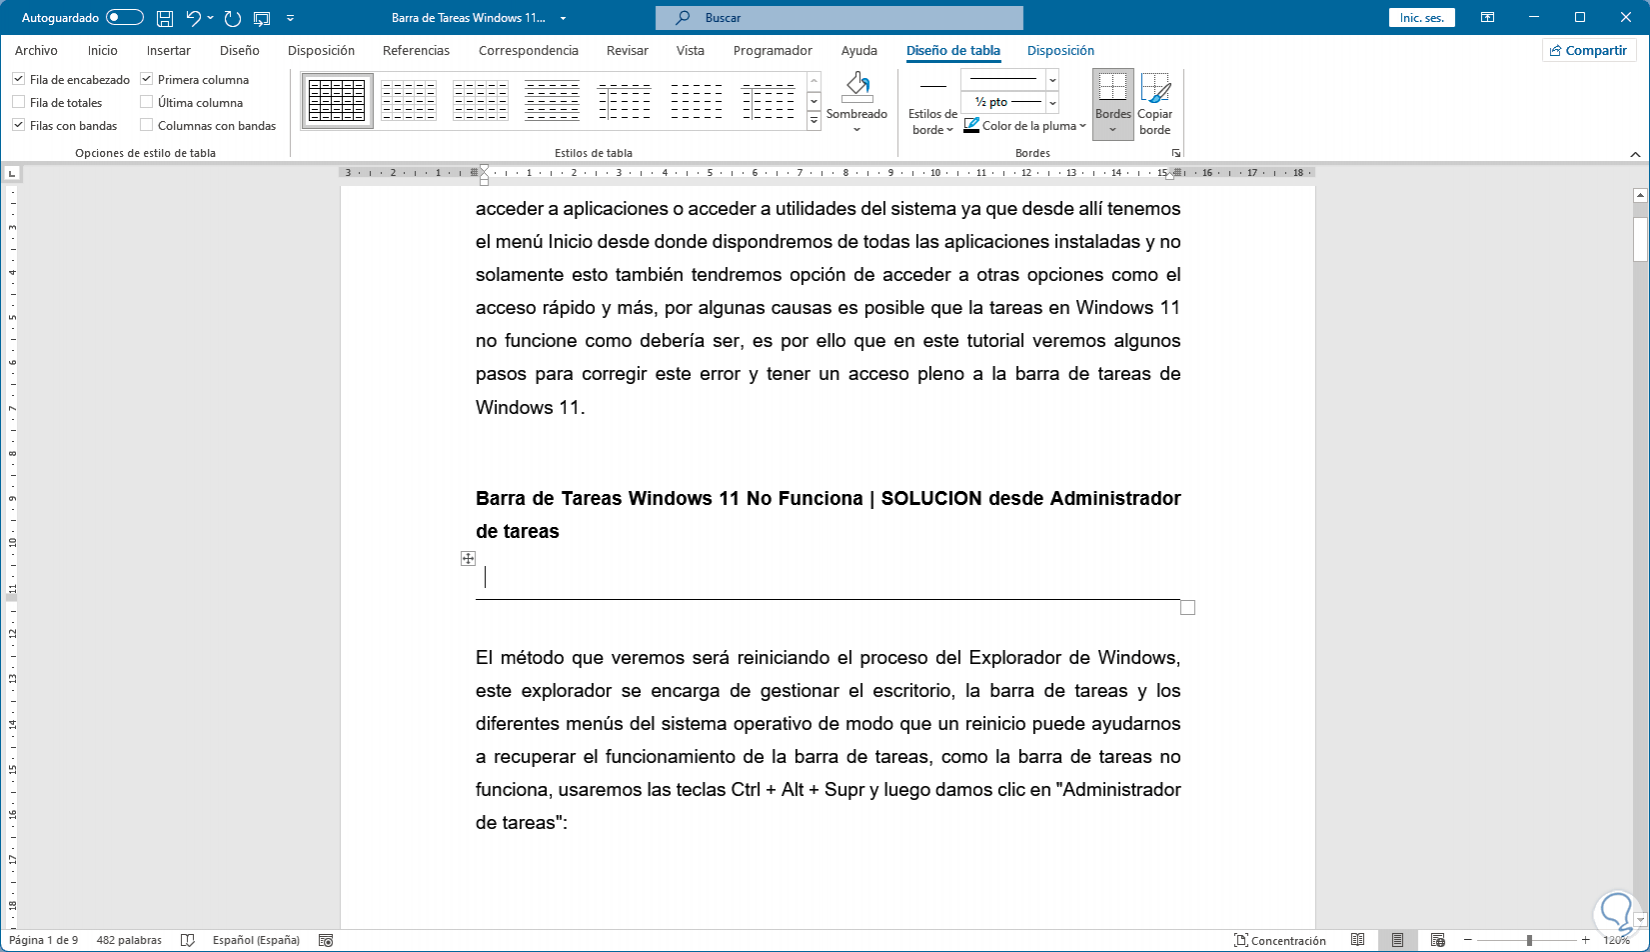Click the Copiar borde brush icon
The width and height of the screenshot is (1650, 952).
point(1155,89)
